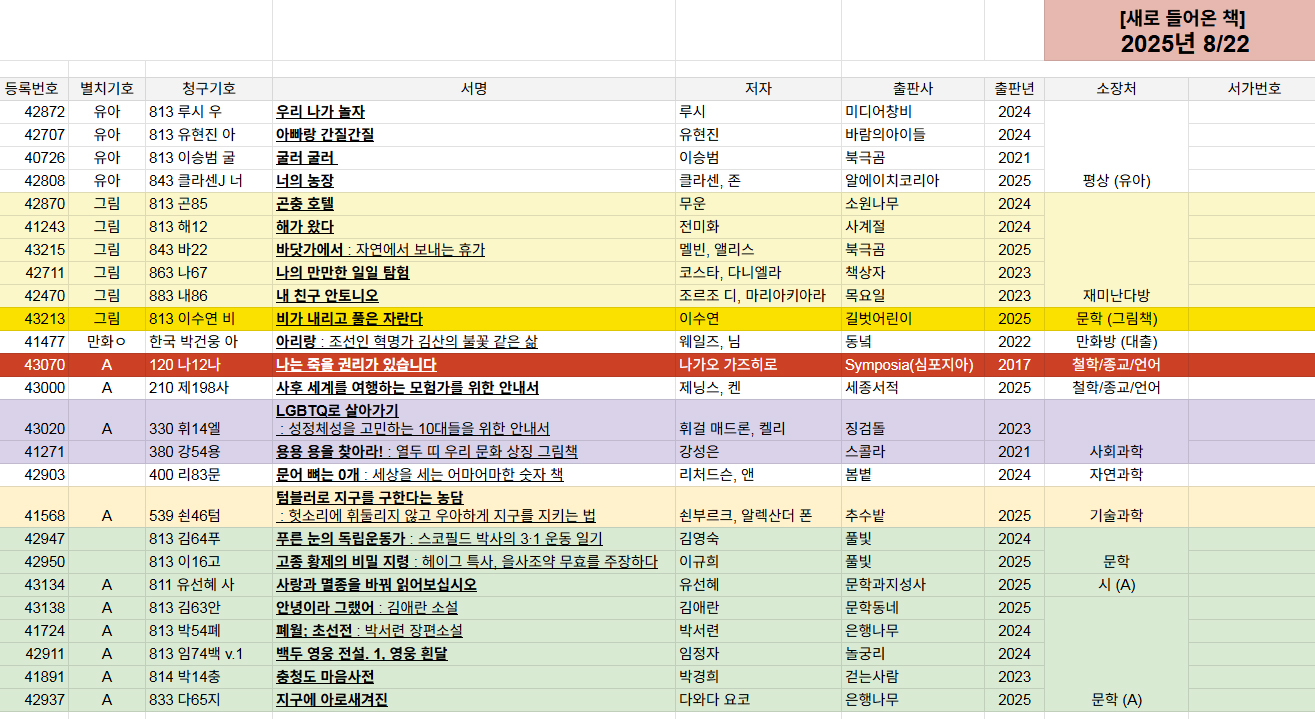Open the title link 텀블러로 지구를 구한다는 농담
This screenshot has height=719, width=1315.
click(370, 498)
